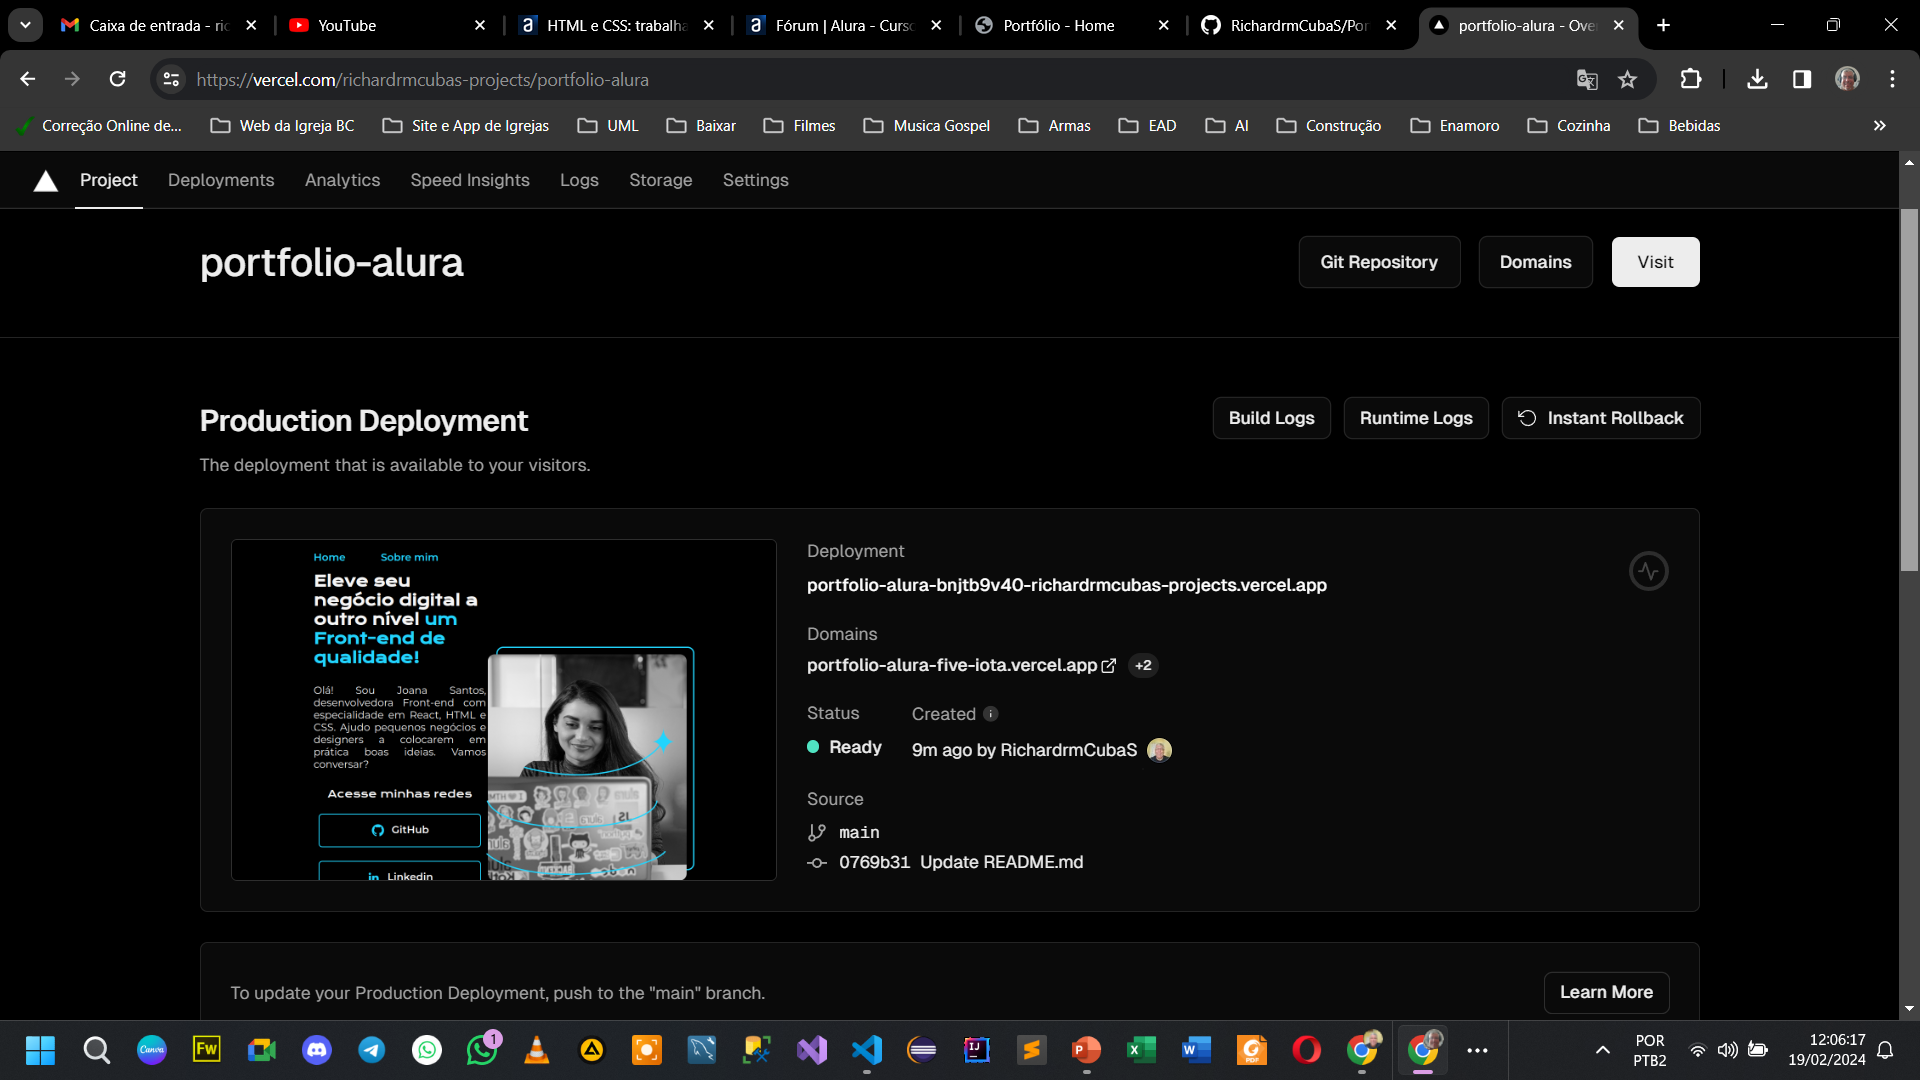Click the Instant Rollback icon
Image resolution: width=1920 pixels, height=1080 pixels.
tap(1528, 417)
